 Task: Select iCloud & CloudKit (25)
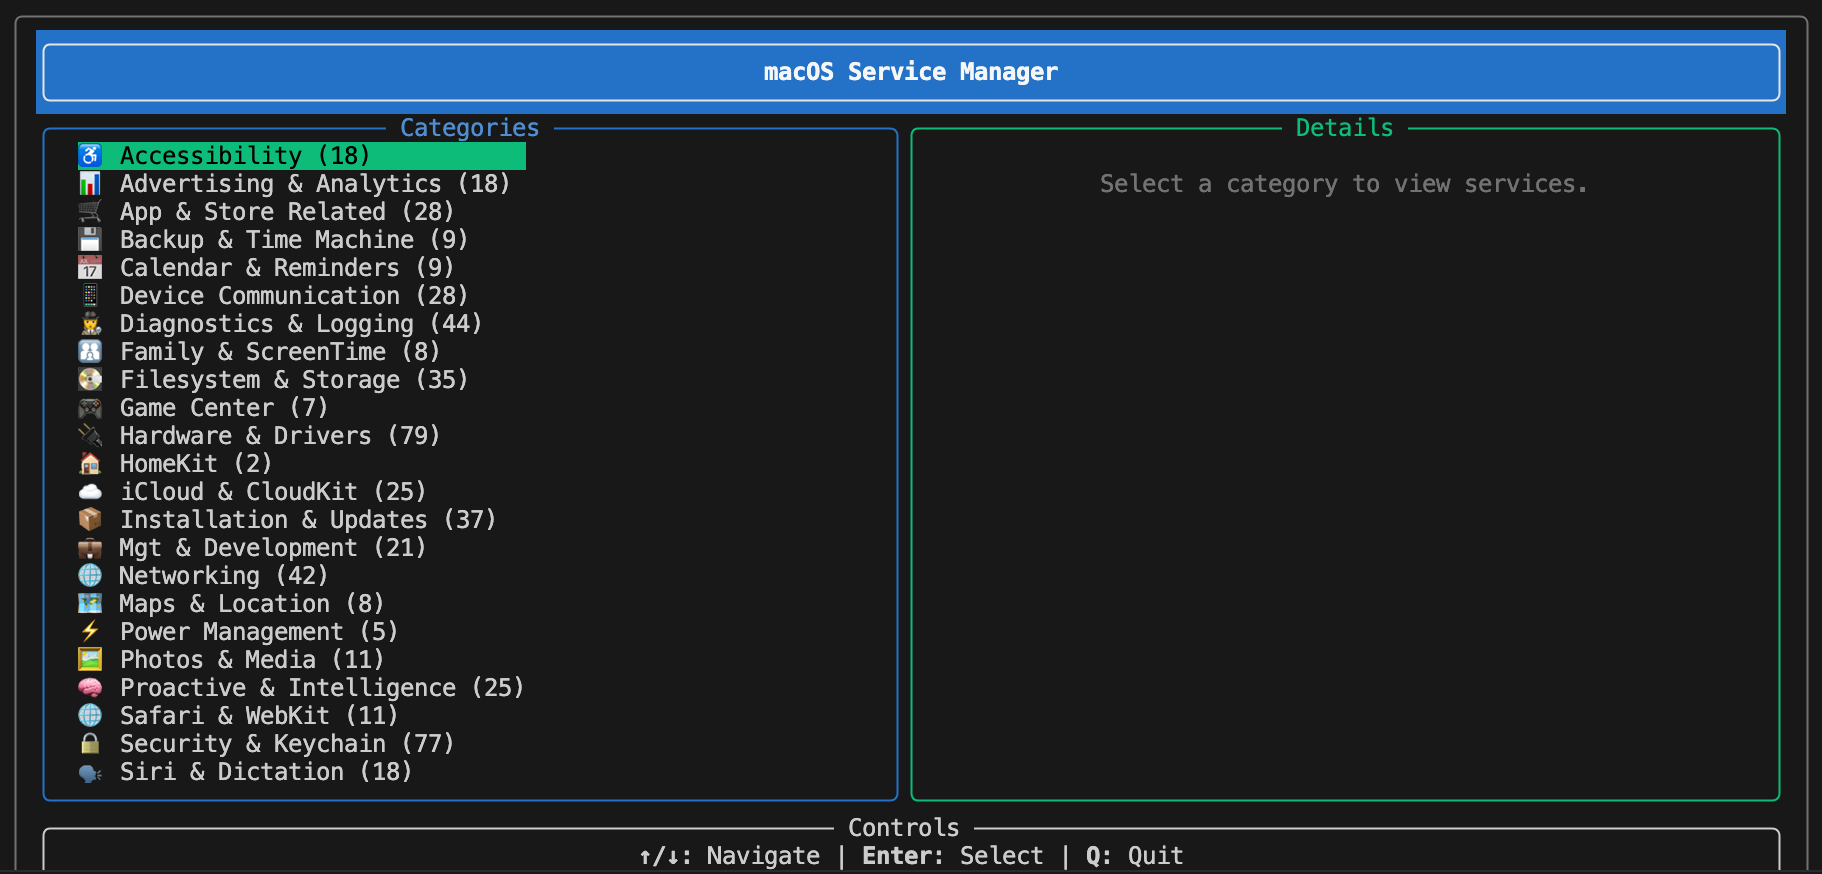(x=273, y=491)
